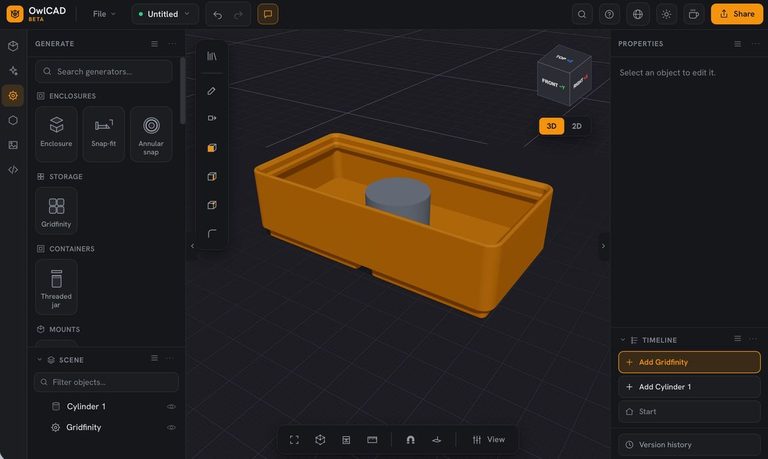Image resolution: width=768 pixels, height=459 pixels.
Task: Open the View settings menu
Action: (489, 440)
